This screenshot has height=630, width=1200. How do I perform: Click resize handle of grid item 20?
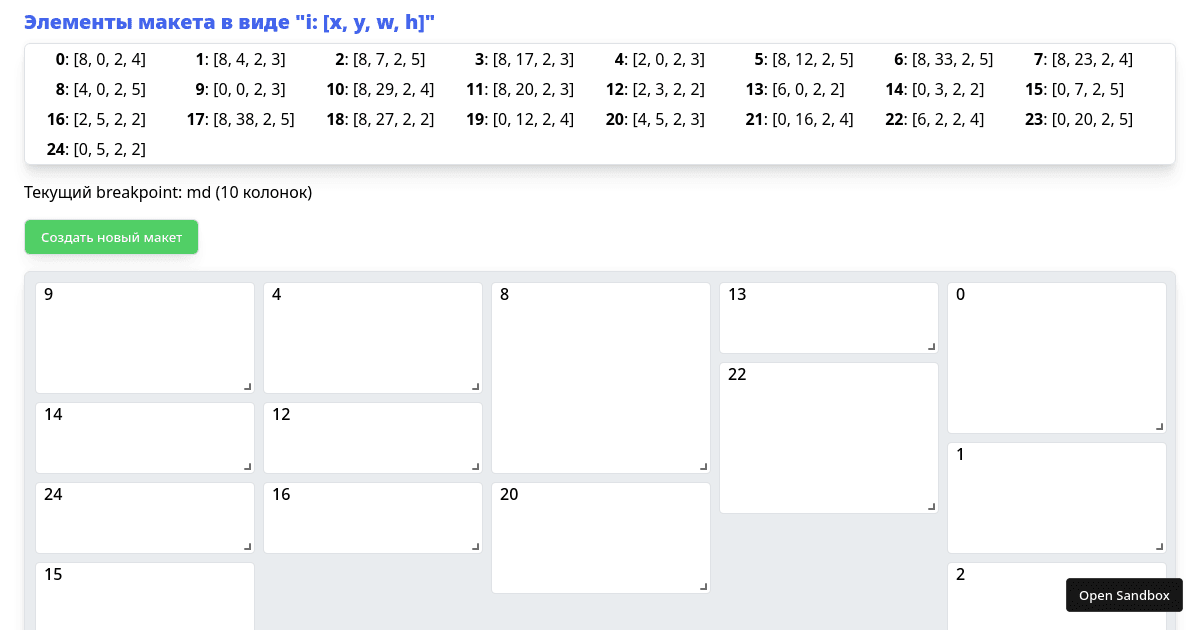coord(703,586)
